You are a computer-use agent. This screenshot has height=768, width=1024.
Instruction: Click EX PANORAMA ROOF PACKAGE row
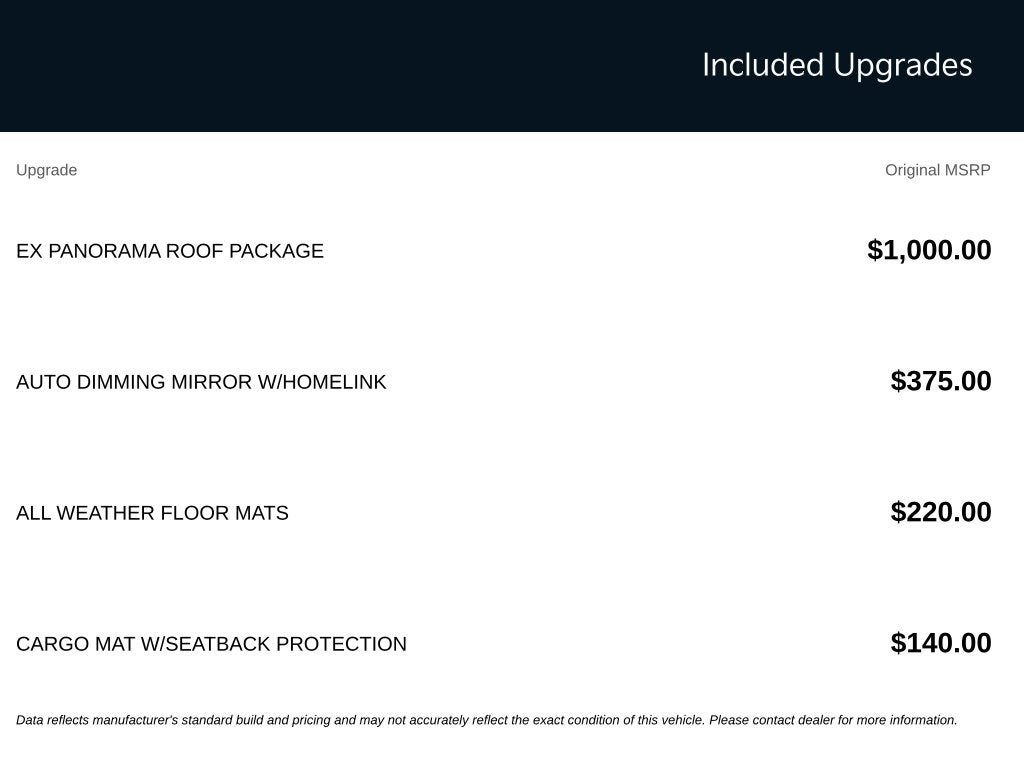point(504,251)
